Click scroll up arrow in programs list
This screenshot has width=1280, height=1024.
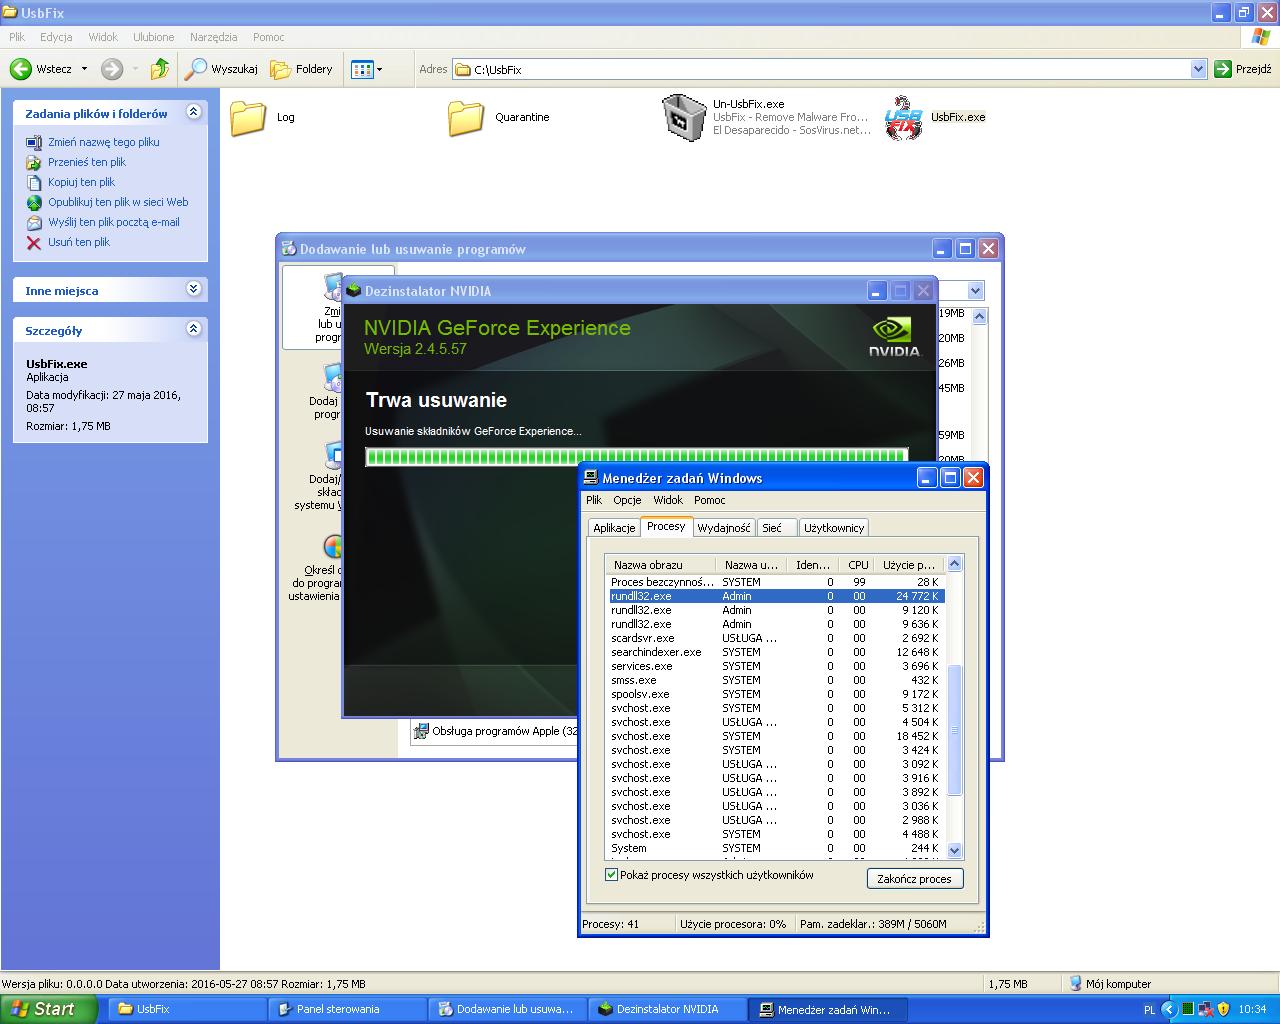[x=980, y=316]
